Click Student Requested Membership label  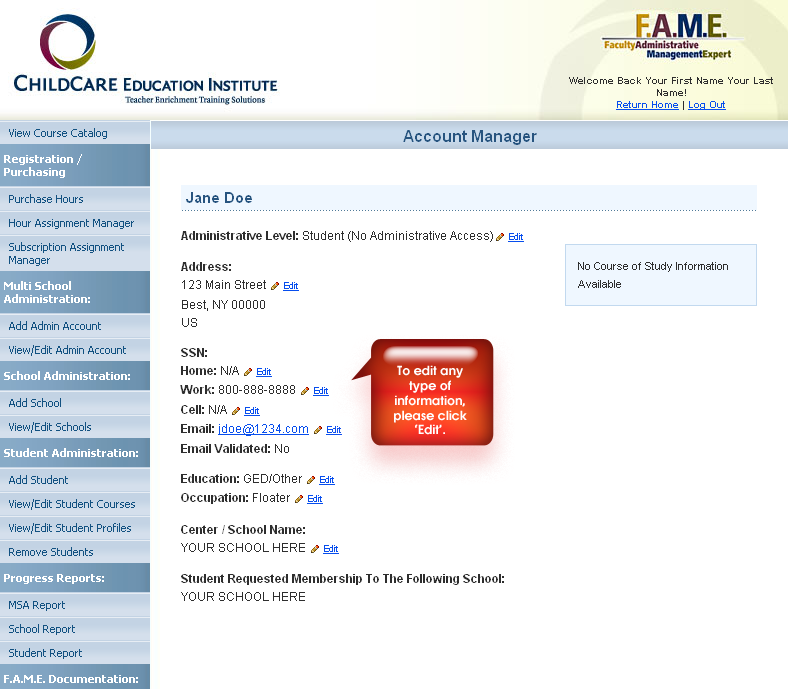click(x=342, y=579)
